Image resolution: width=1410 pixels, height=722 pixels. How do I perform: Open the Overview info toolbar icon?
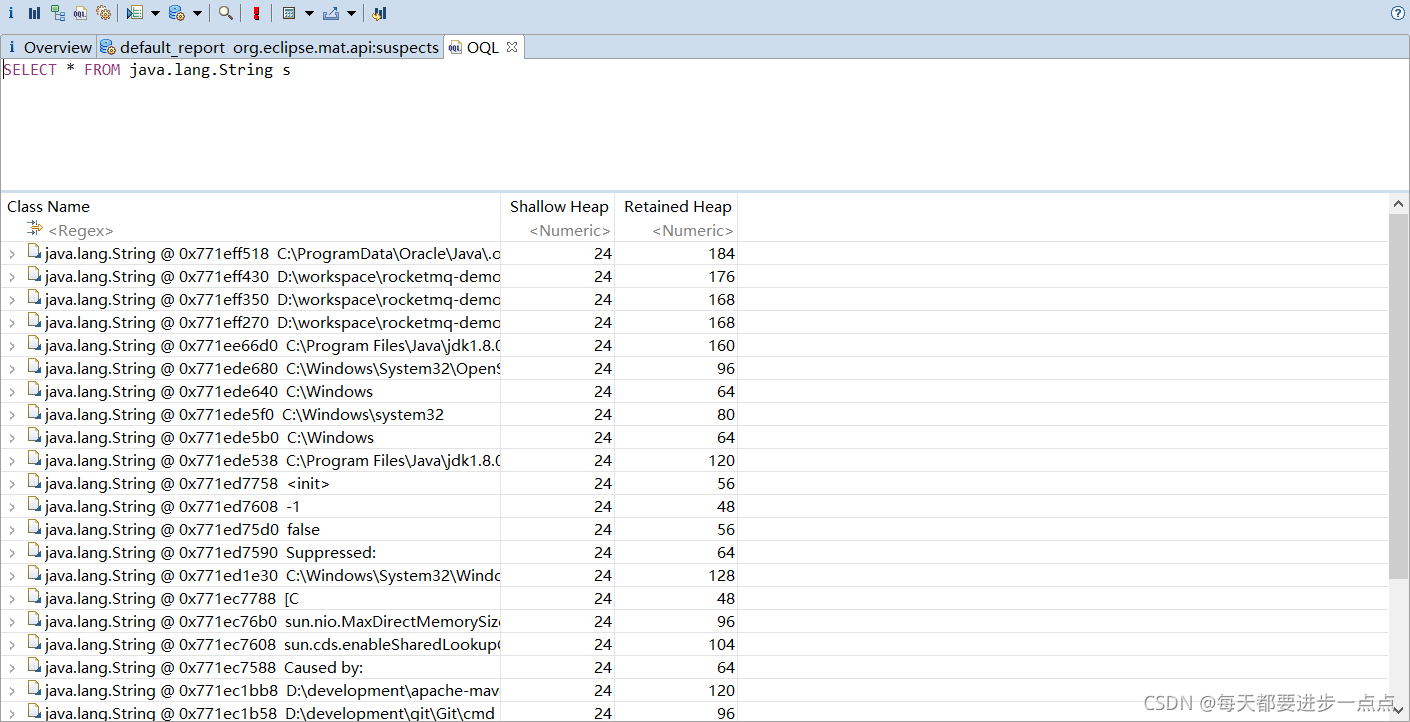[x=11, y=13]
